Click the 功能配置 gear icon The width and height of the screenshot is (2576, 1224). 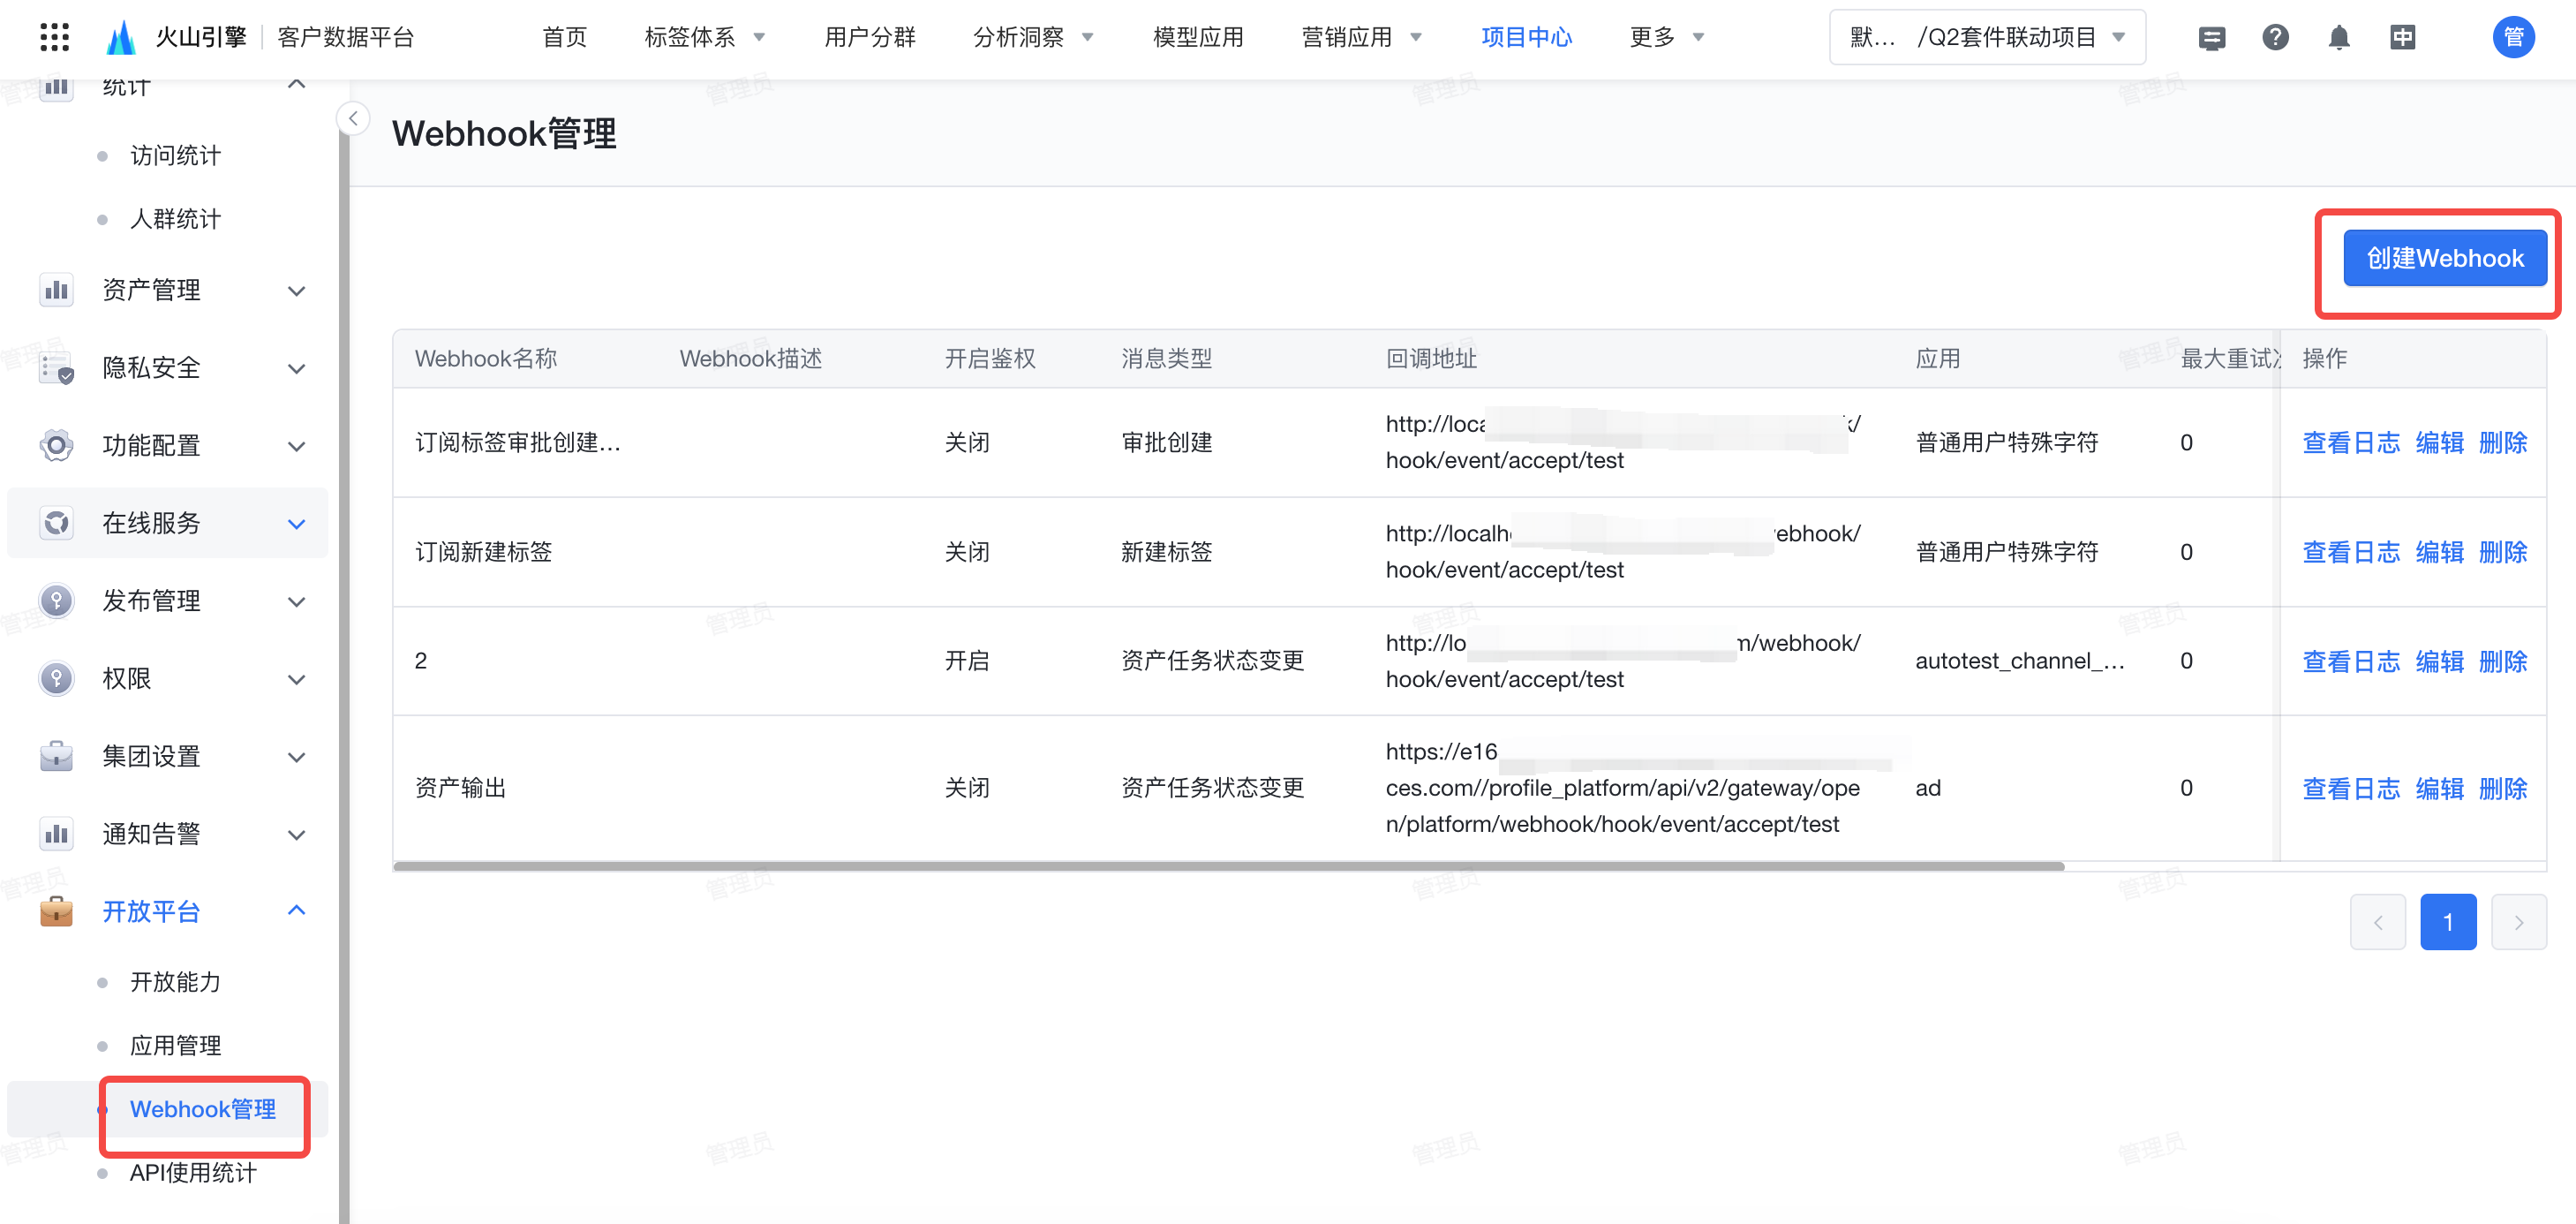tap(57, 445)
